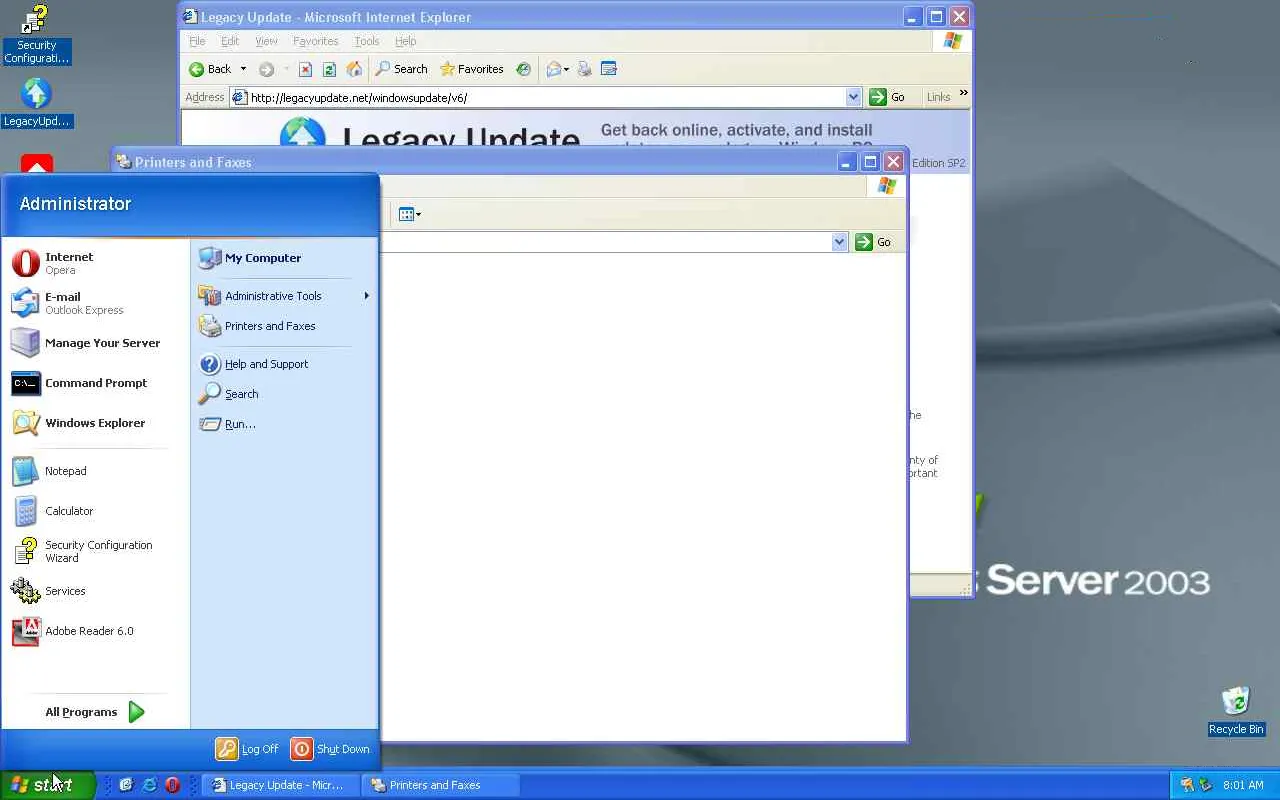Click Search on Internet Explorer toolbar
1280x800 pixels.
point(401,69)
